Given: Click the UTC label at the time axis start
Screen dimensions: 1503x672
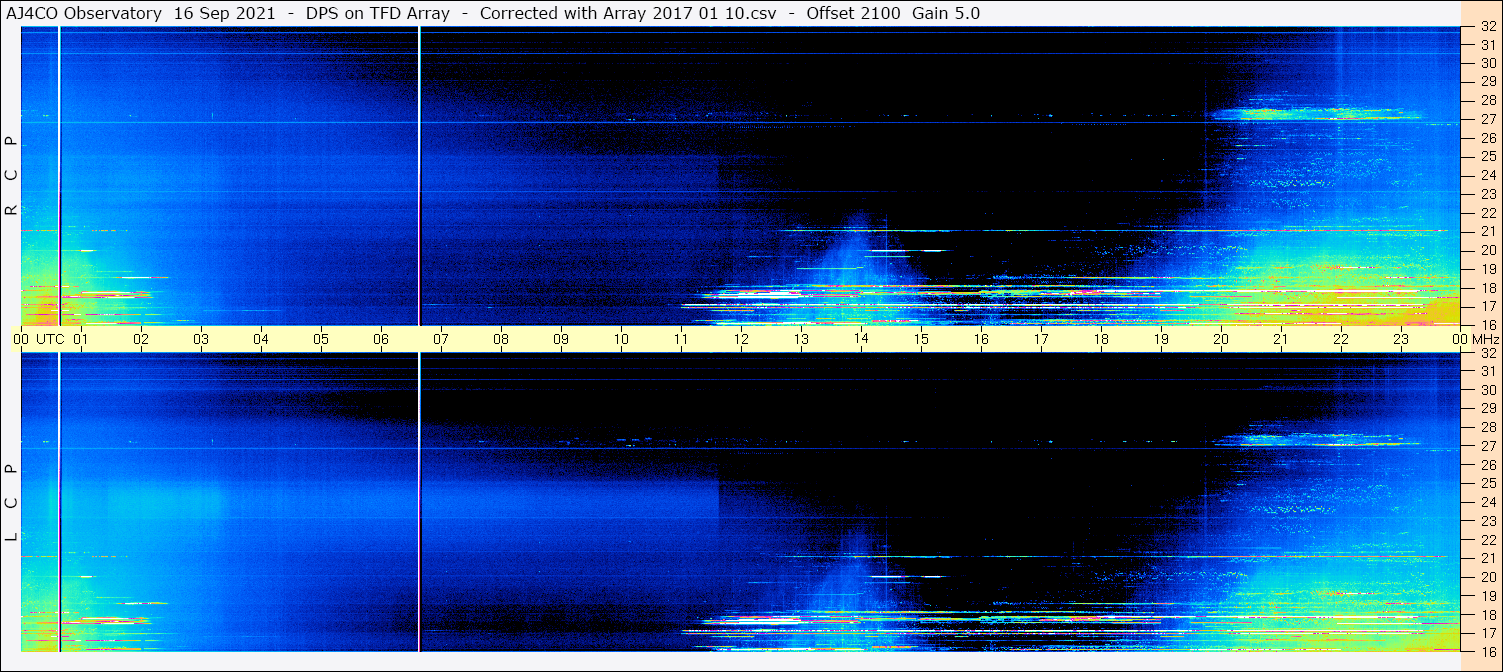Looking at the screenshot, I should click(50, 339).
